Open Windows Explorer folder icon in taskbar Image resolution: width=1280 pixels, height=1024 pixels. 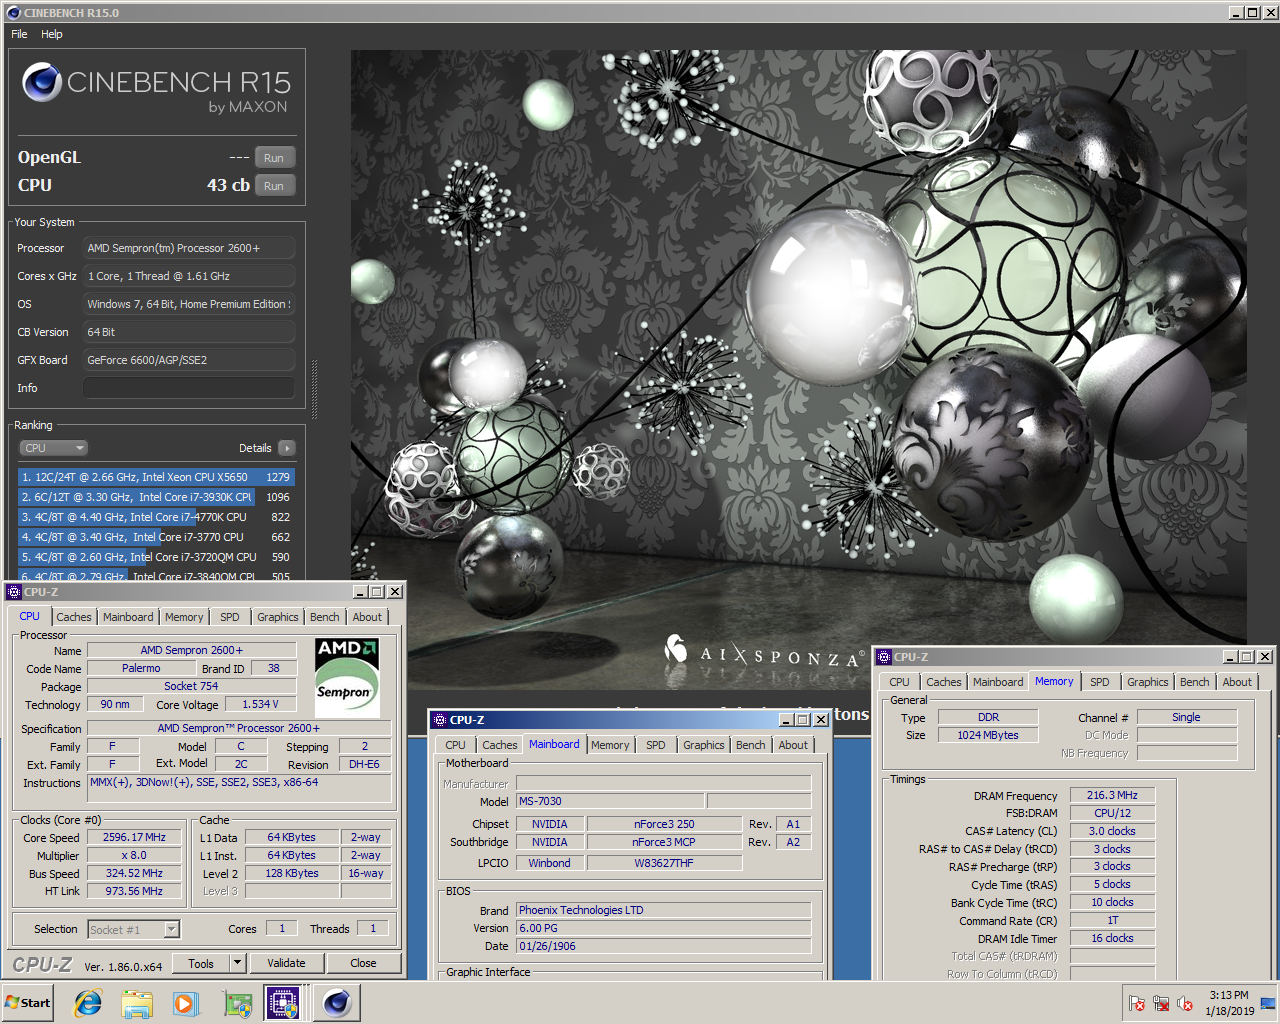pos(137,1003)
